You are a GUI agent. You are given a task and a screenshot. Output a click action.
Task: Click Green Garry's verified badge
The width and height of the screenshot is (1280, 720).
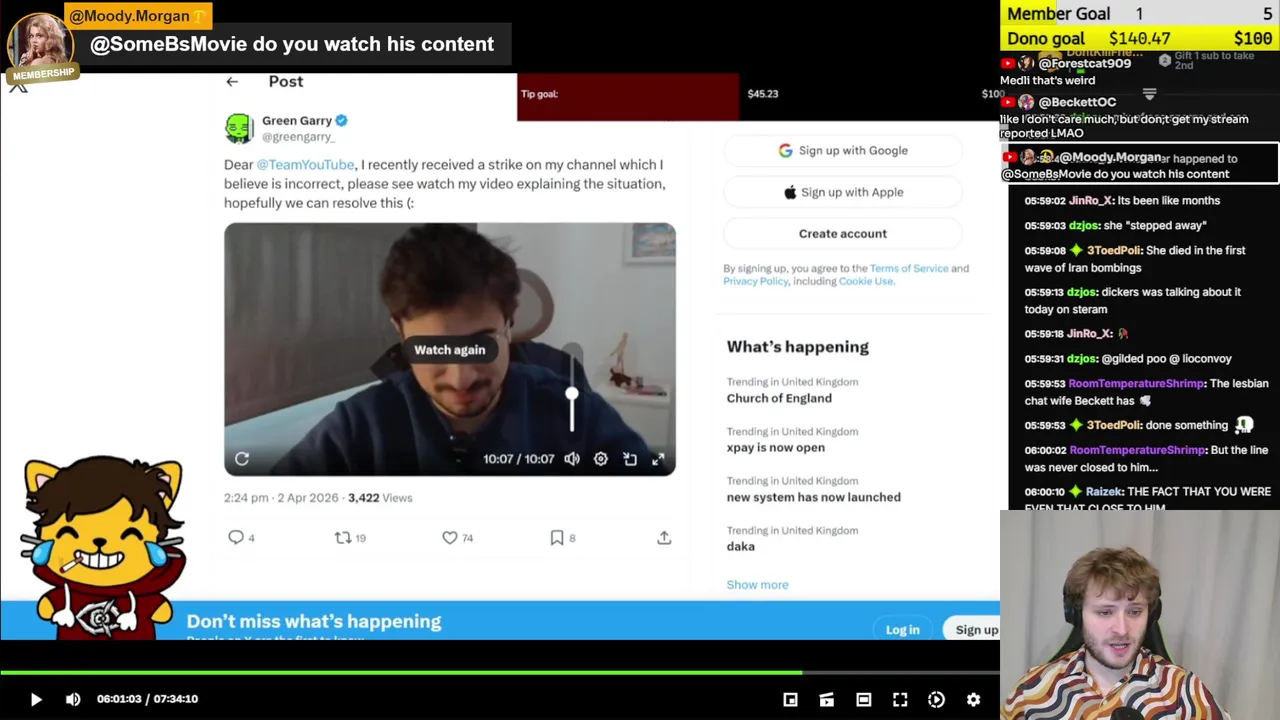pyautogui.click(x=341, y=120)
